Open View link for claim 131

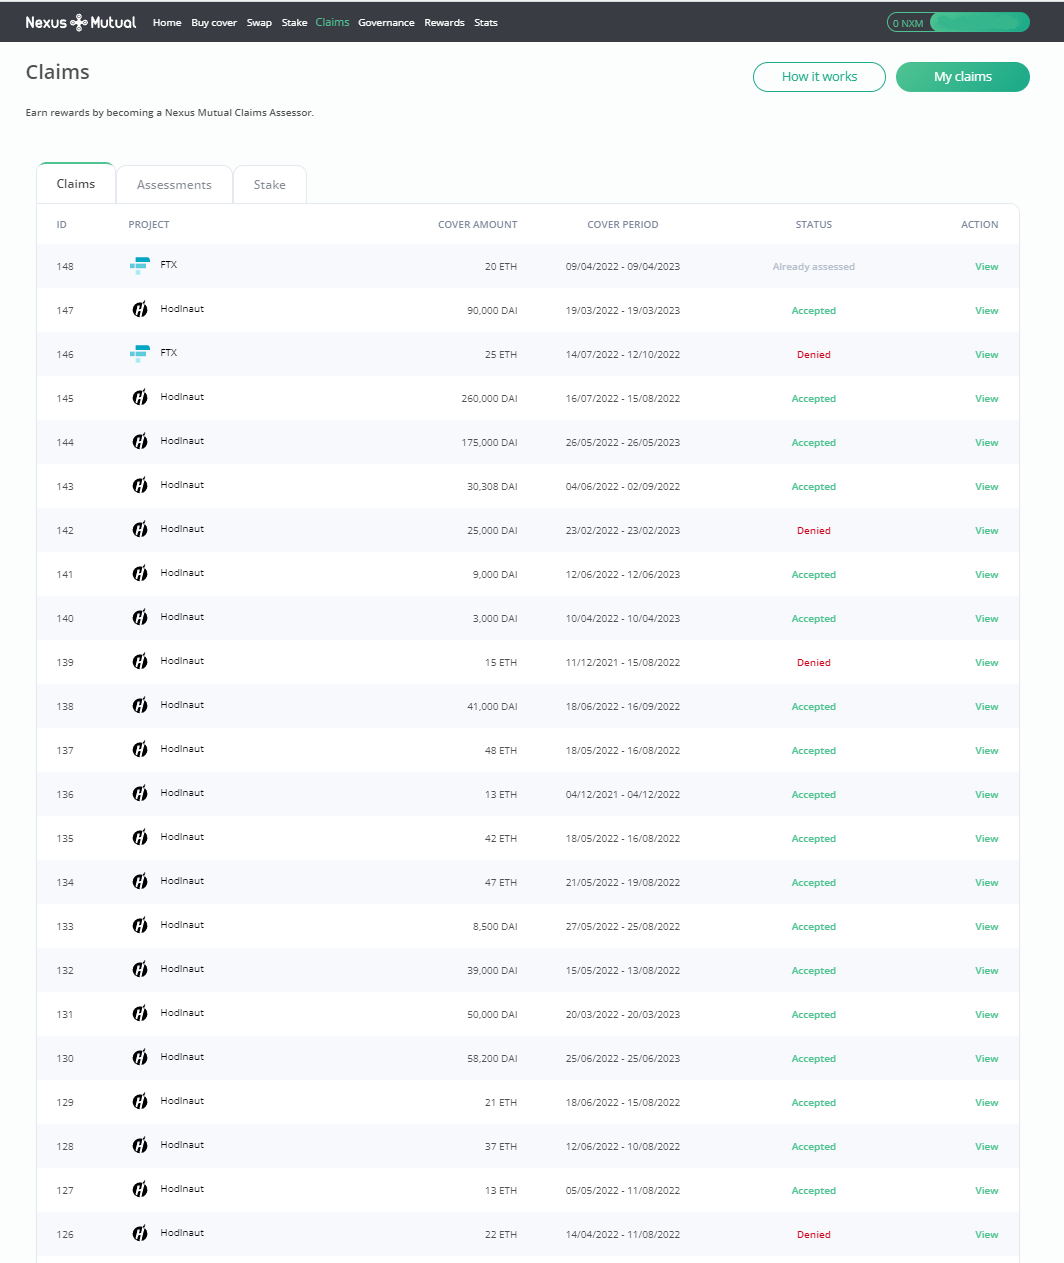pos(987,1015)
